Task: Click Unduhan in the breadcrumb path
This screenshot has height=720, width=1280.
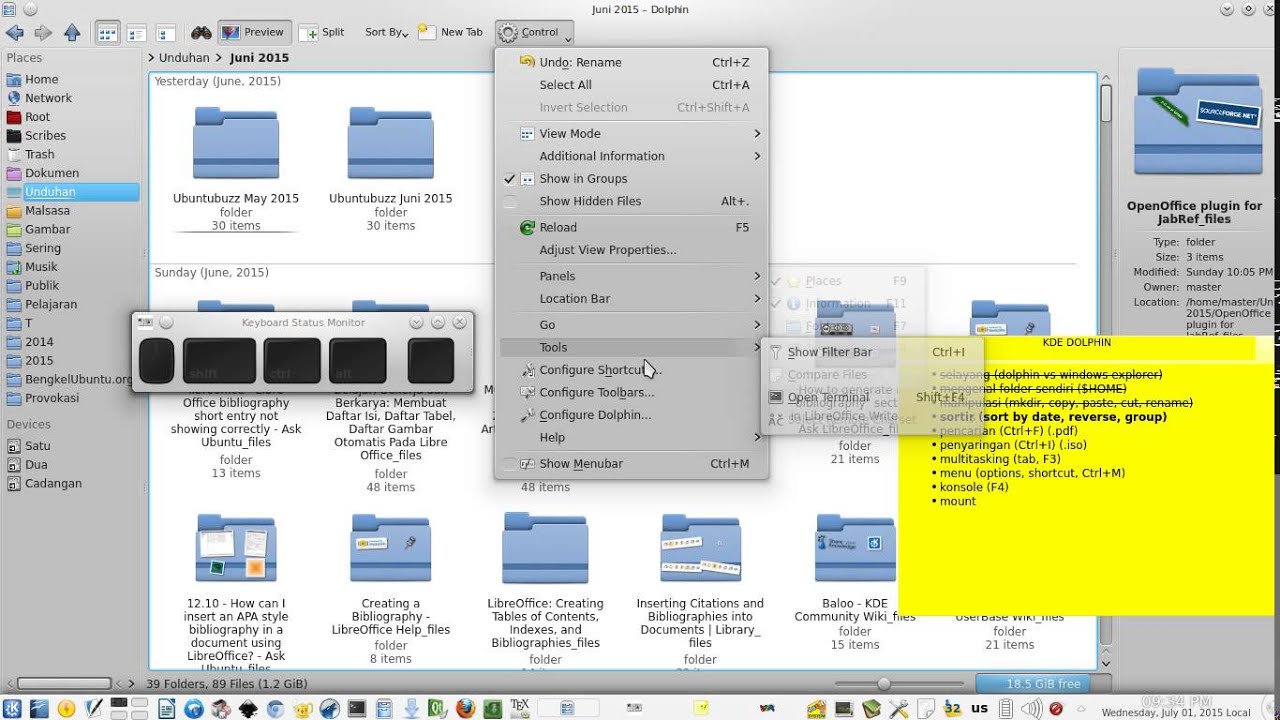Action: tap(183, 58)
